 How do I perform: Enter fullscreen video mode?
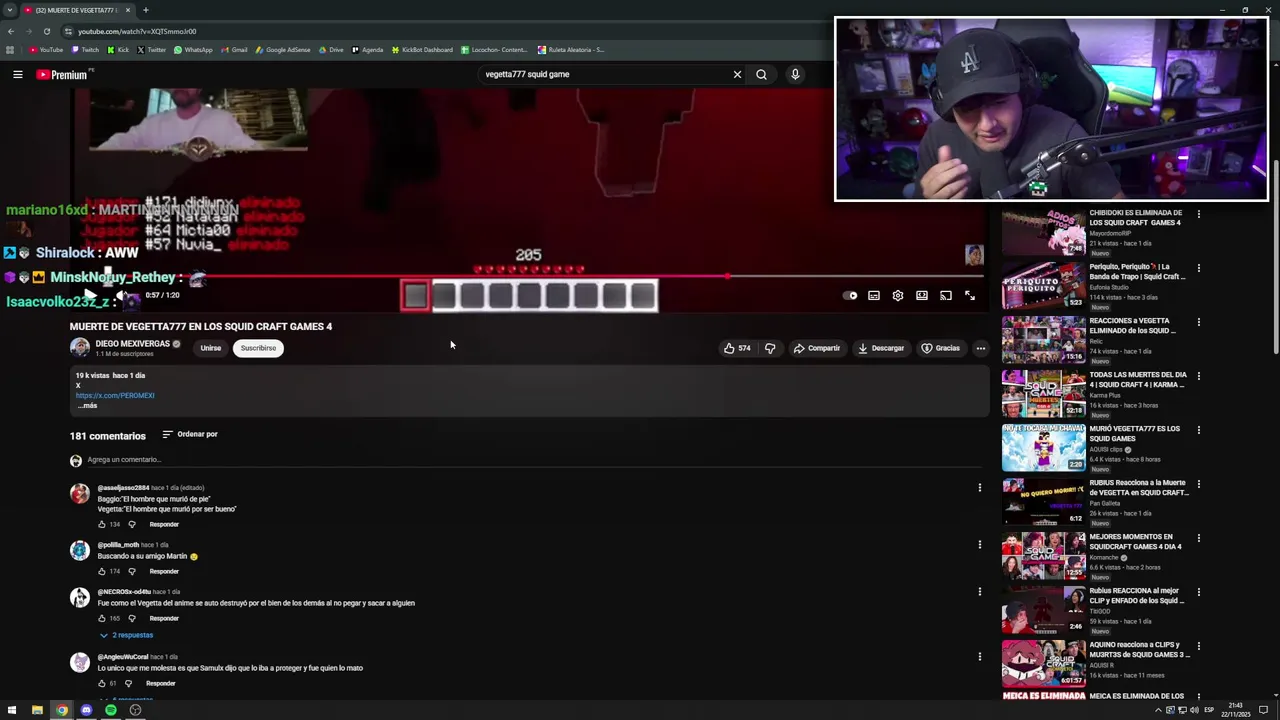click(x=970, y=296)
